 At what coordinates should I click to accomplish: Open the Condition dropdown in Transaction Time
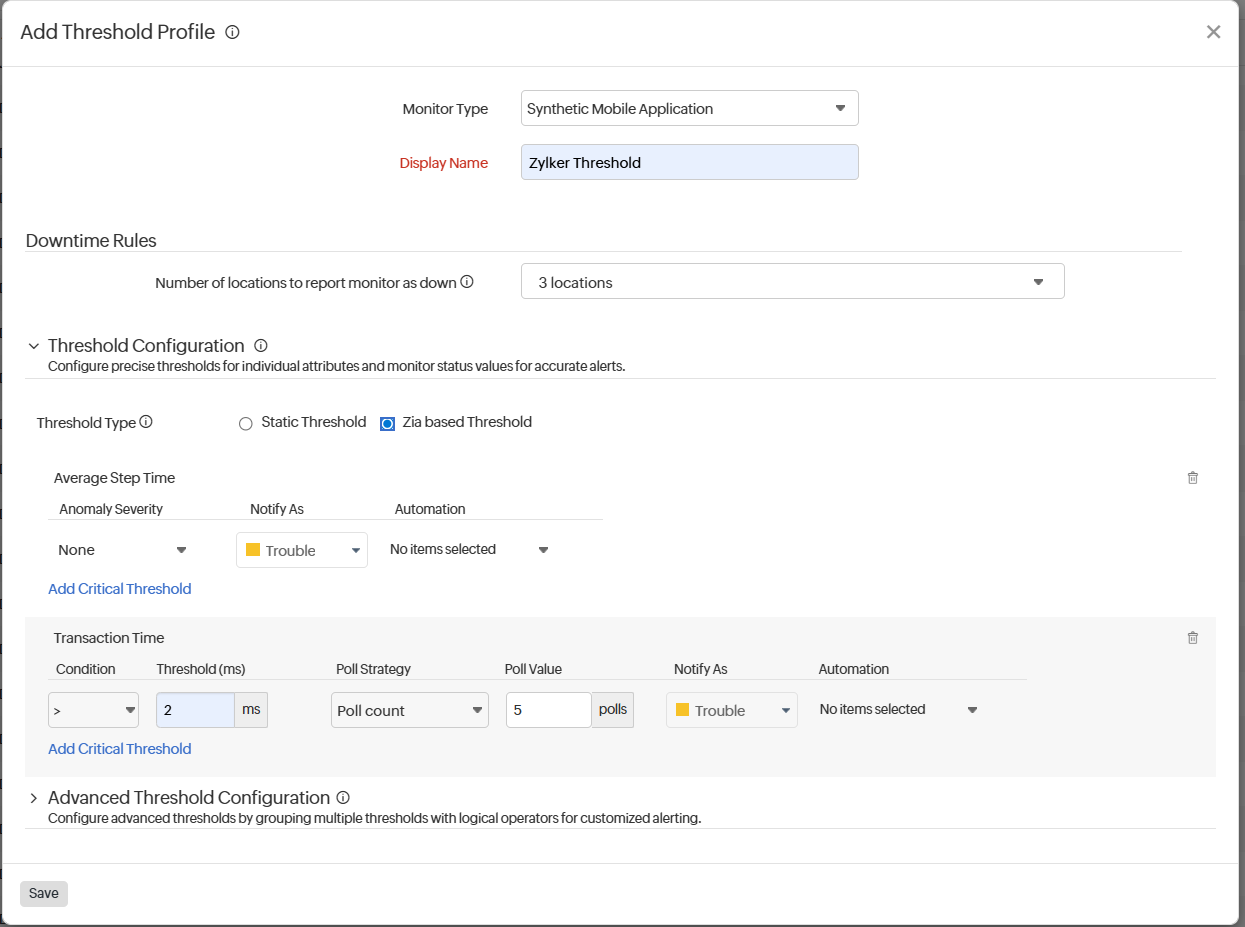pyautogui.click(x=93, y=709)
